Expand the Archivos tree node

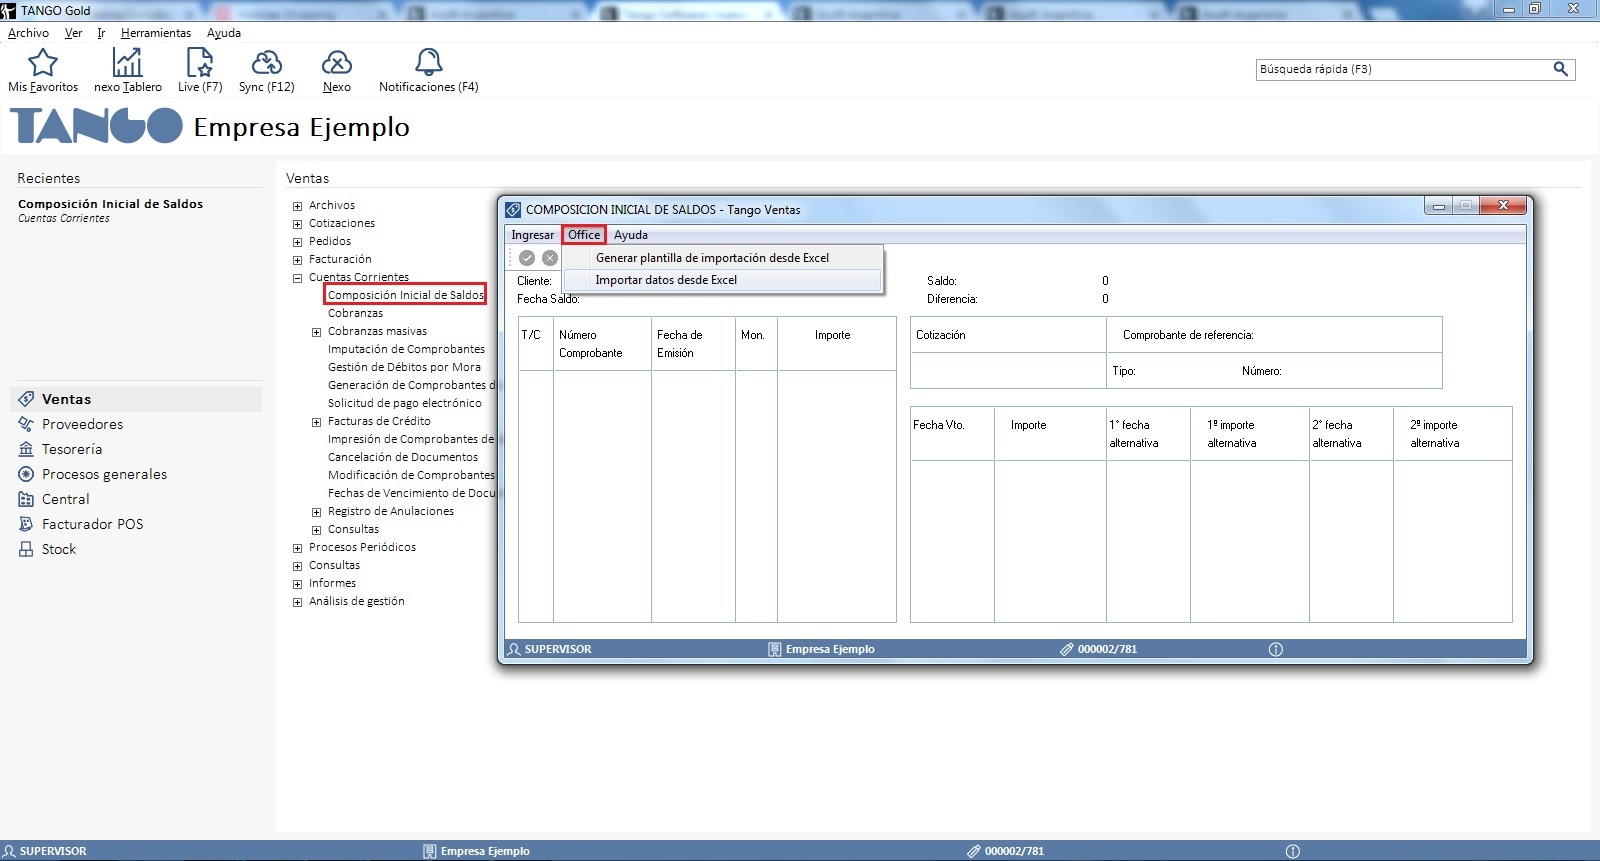[x=297, y=206]
